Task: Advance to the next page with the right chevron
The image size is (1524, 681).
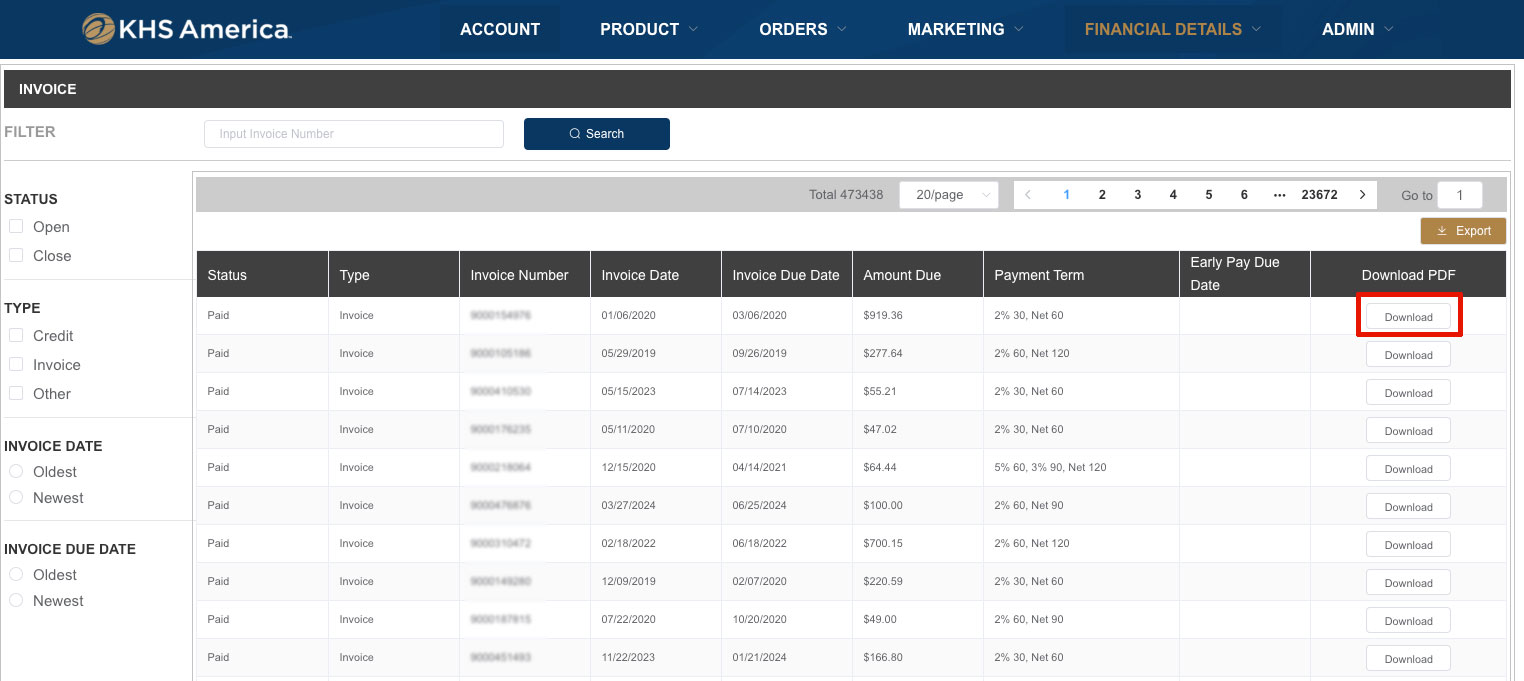Action: (x=1362, y=194)
